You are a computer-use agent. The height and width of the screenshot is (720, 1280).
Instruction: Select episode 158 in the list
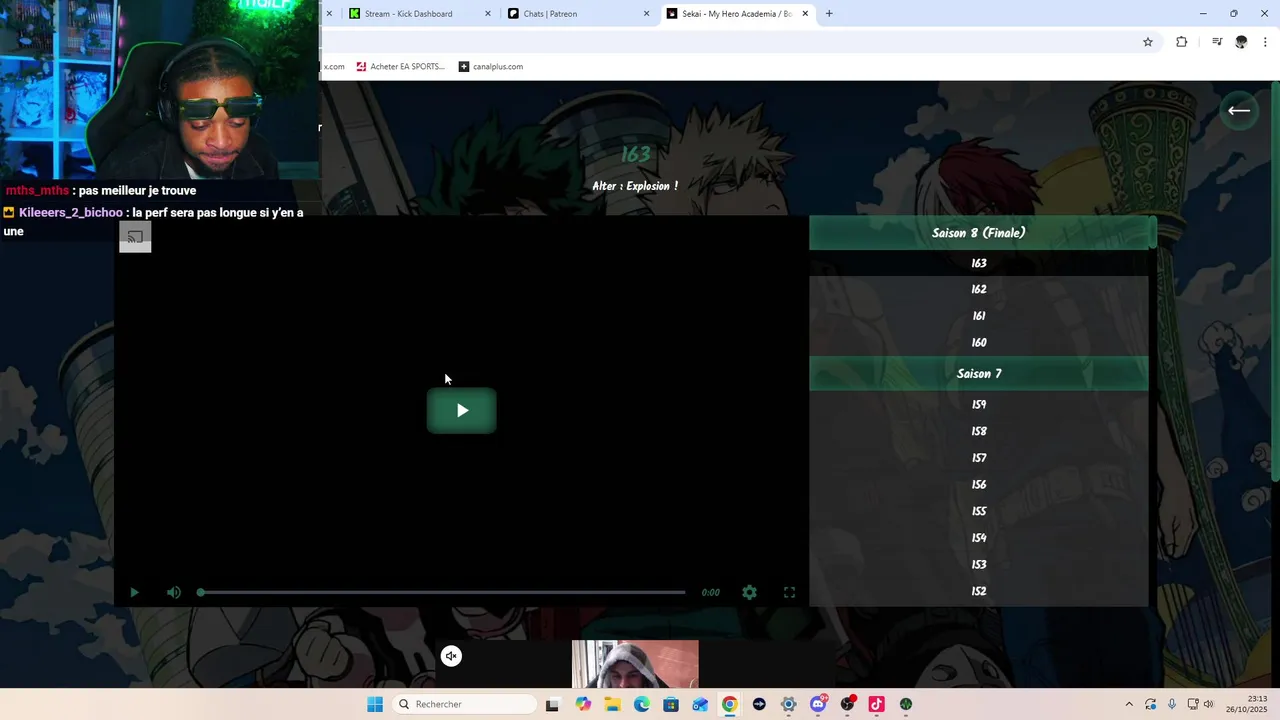(978, 432)
